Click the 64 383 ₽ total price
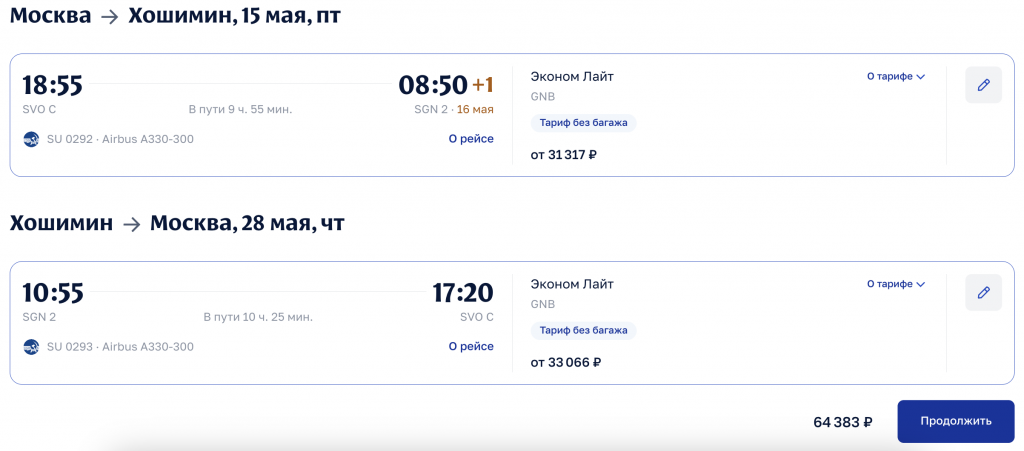The height and width of the screenshot is (451, 1024). (842, 422)
